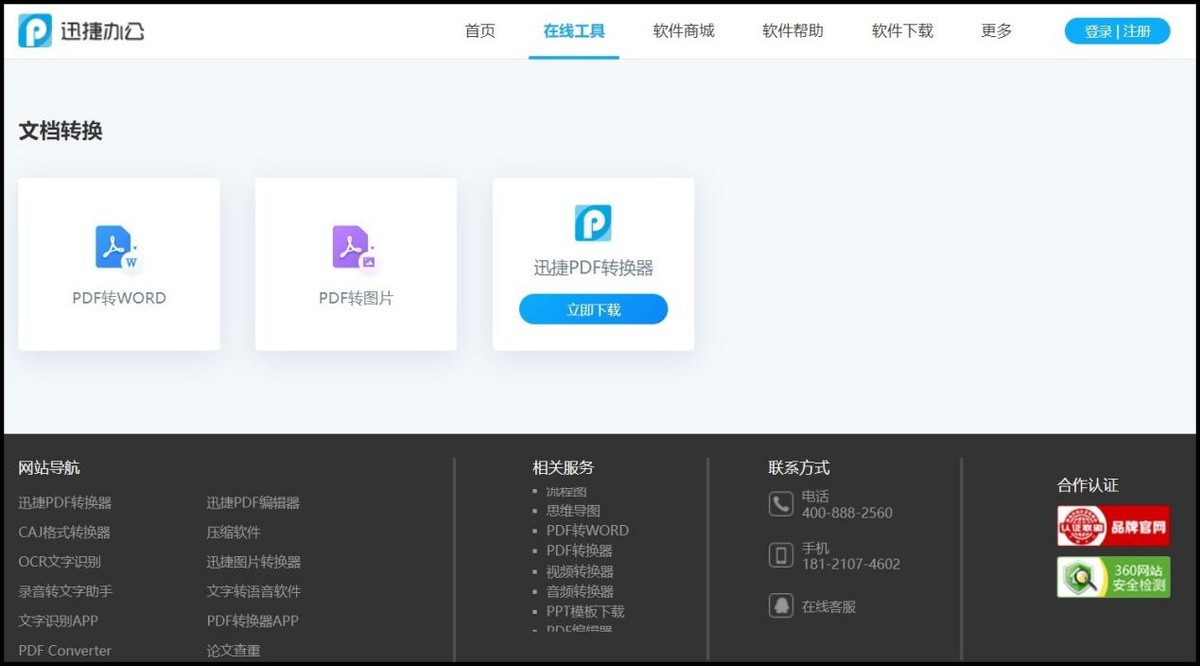
Task: Click the QQ icon beside 在线客服
Action: pos(781,606)
